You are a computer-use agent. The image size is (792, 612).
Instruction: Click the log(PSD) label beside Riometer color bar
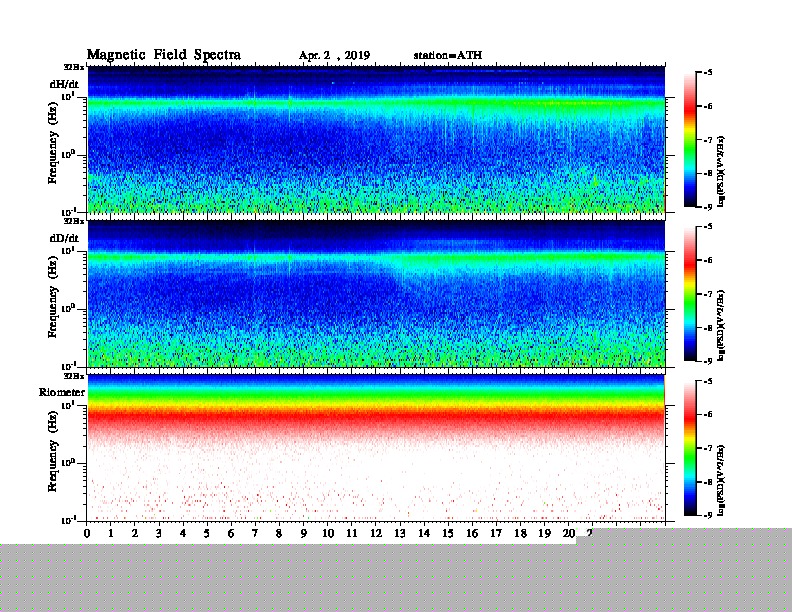(721, 480)
